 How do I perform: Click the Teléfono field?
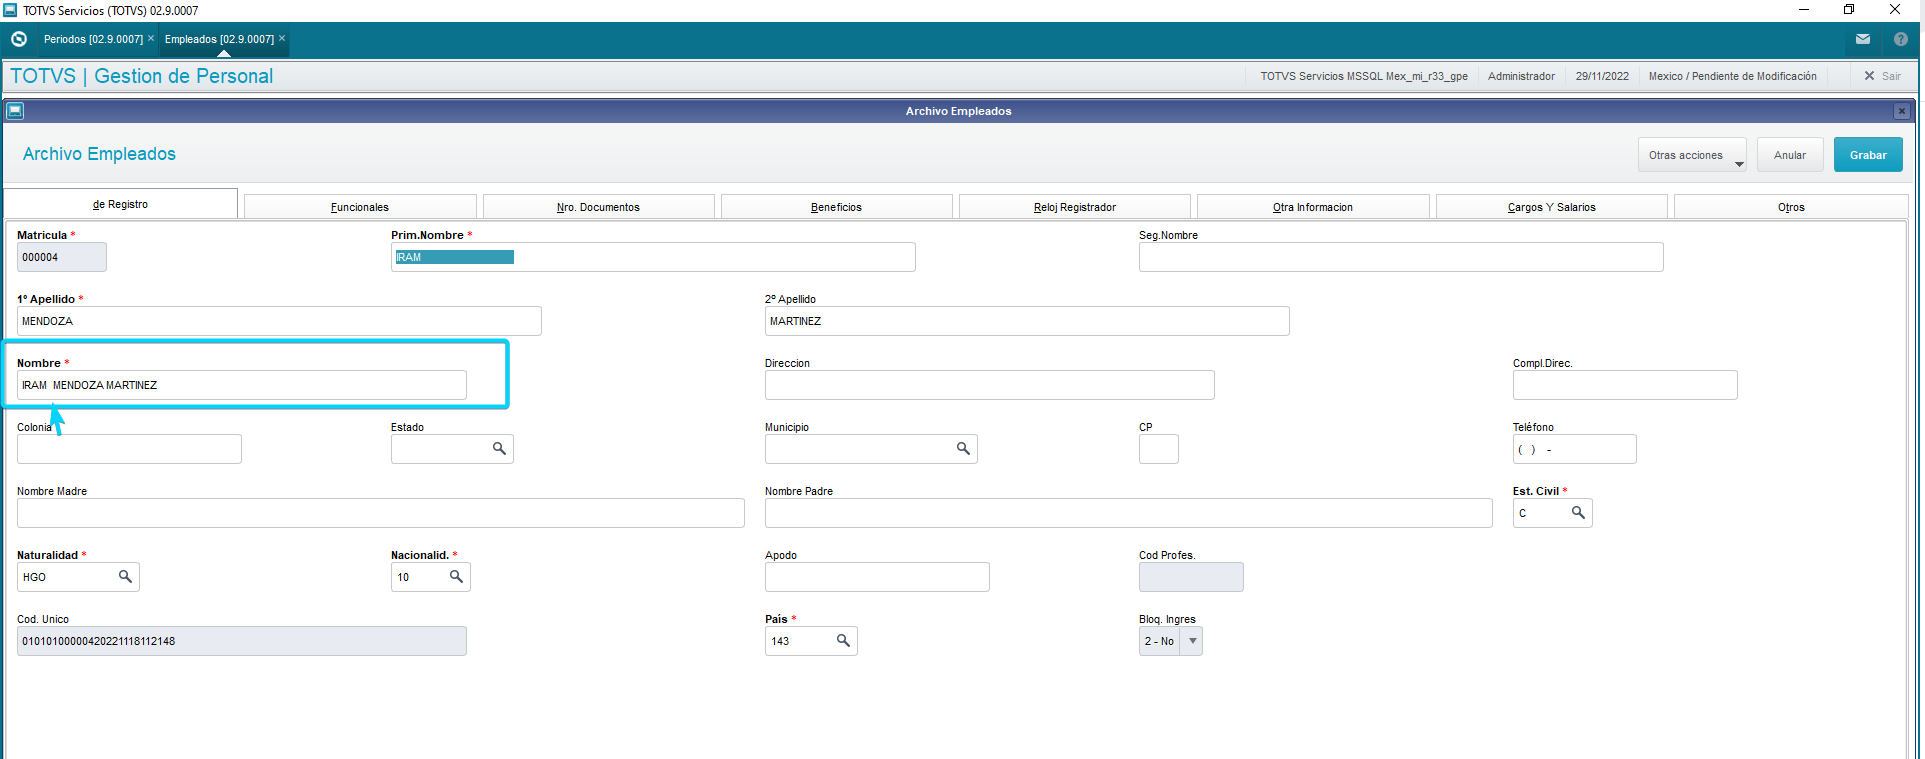[x=1574, y=449]
